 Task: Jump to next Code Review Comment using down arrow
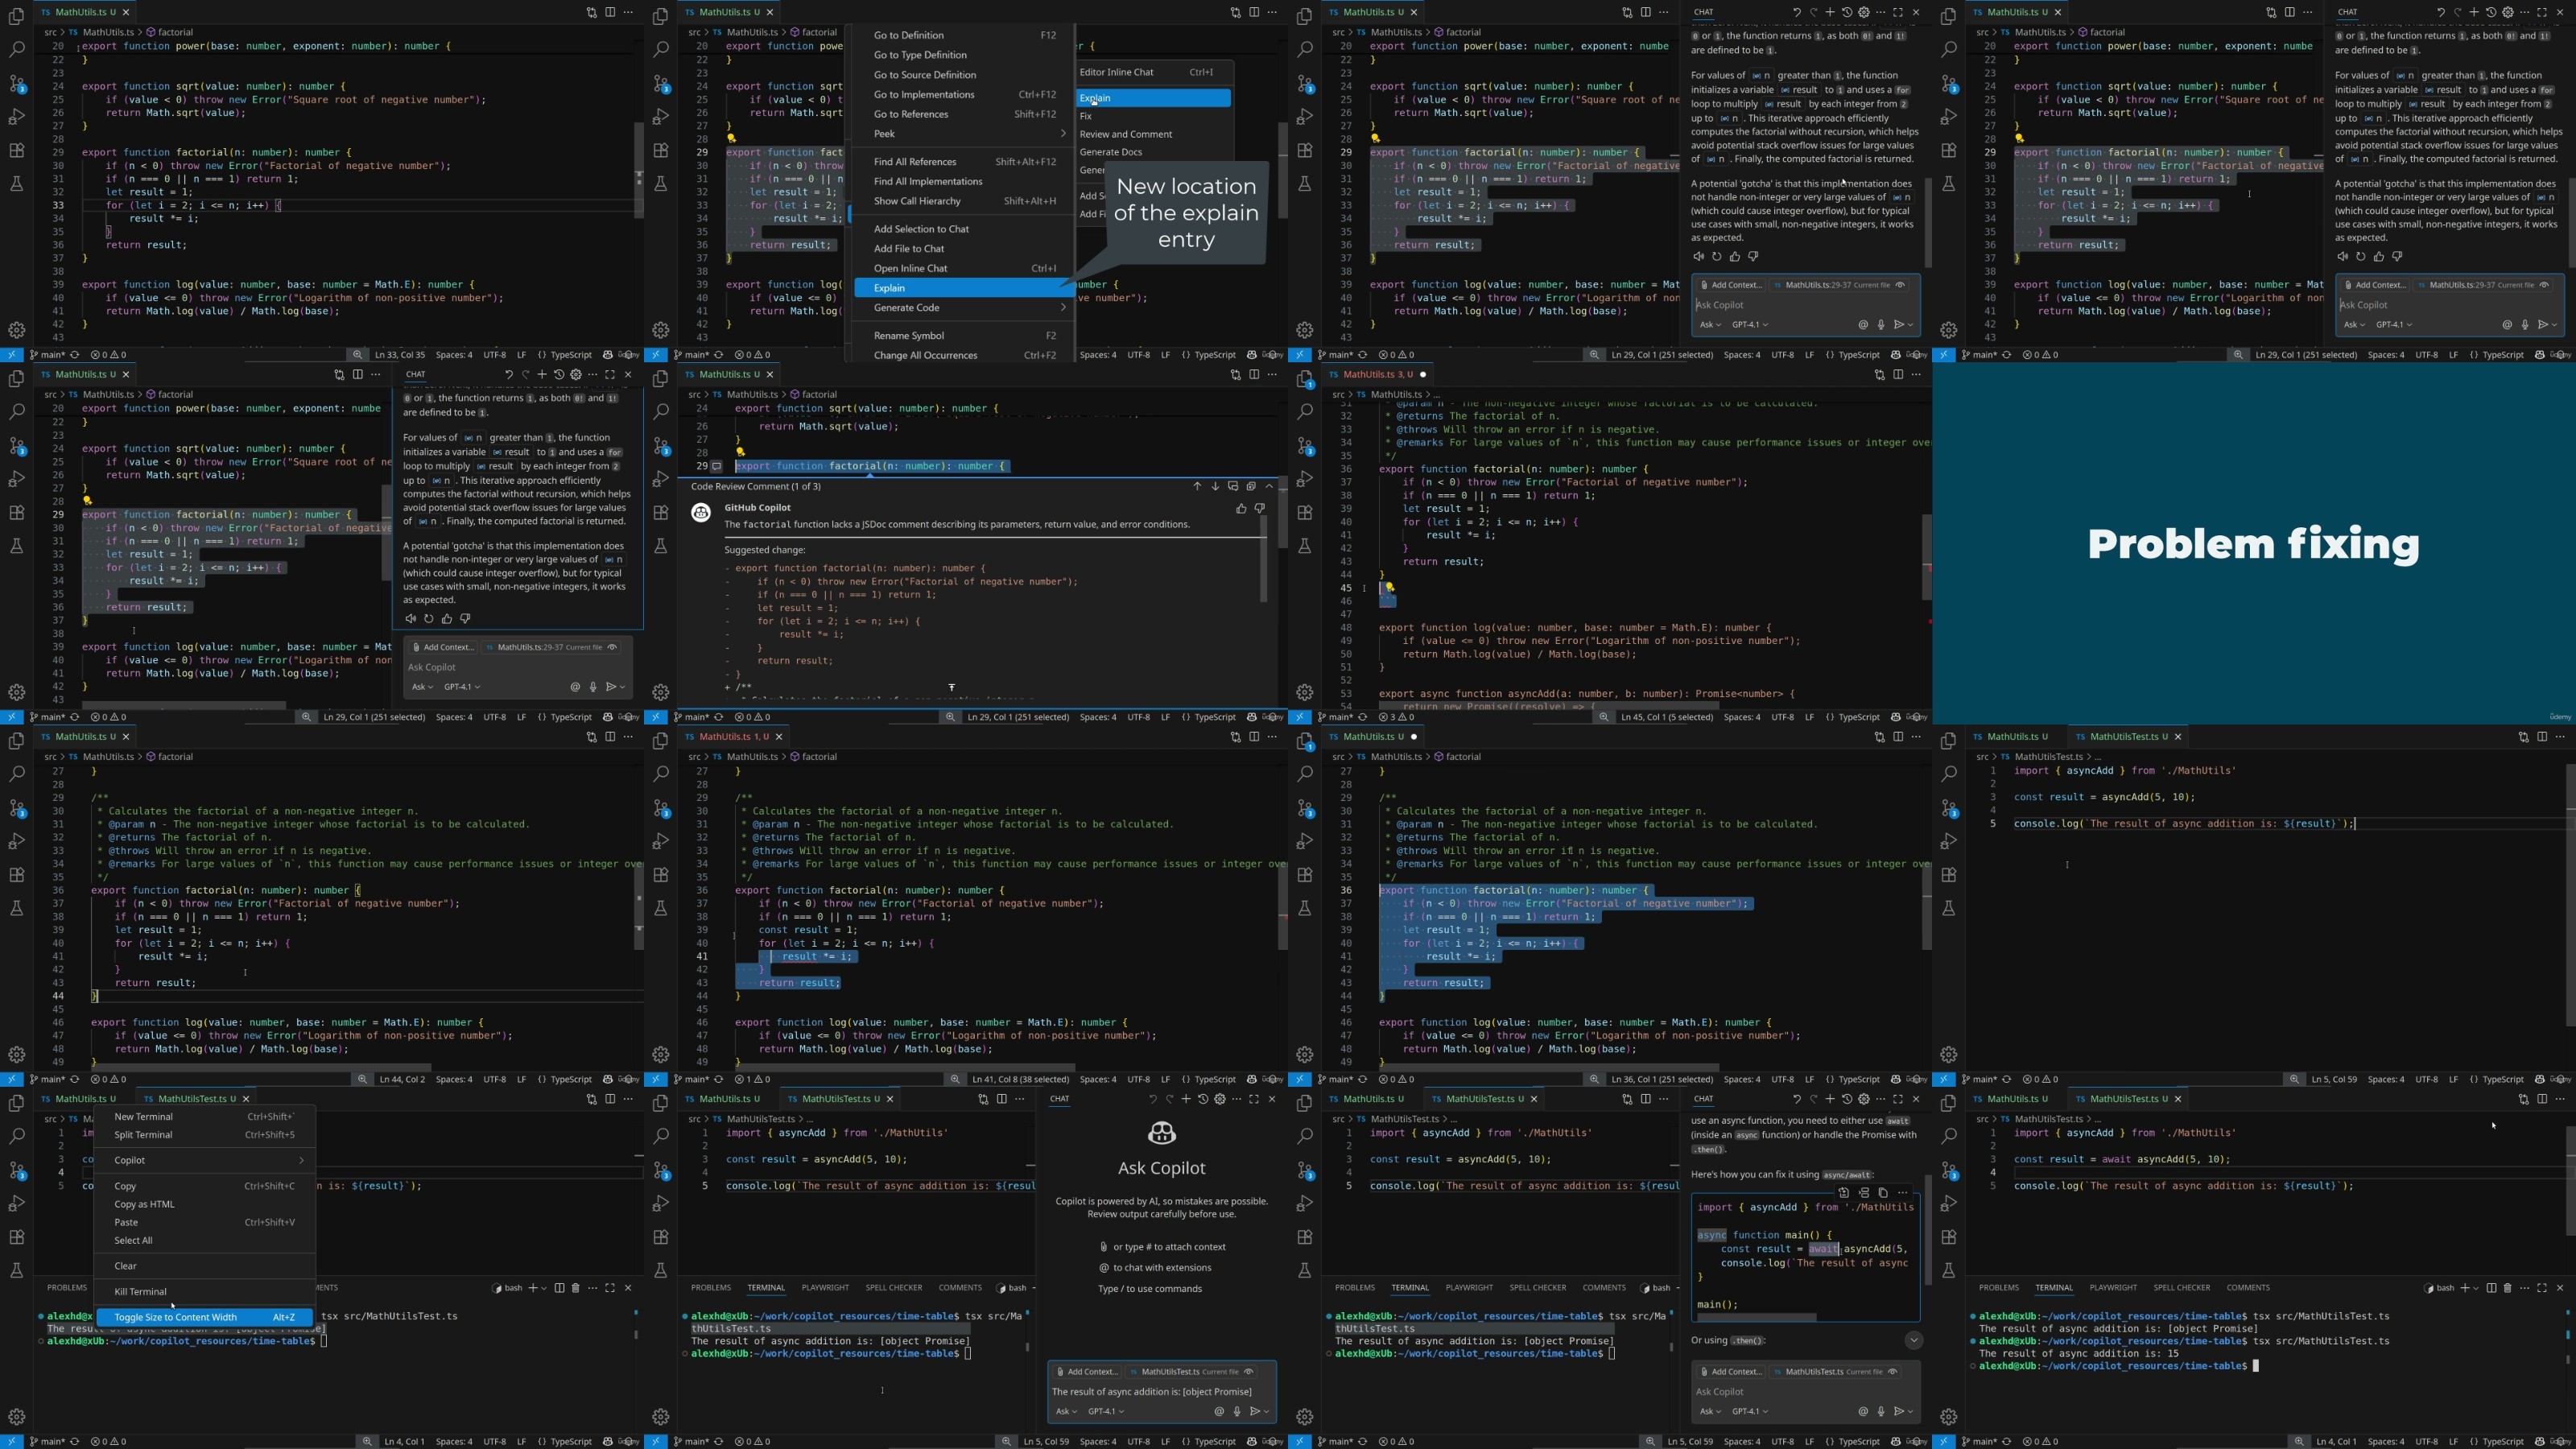[1215, 486]
